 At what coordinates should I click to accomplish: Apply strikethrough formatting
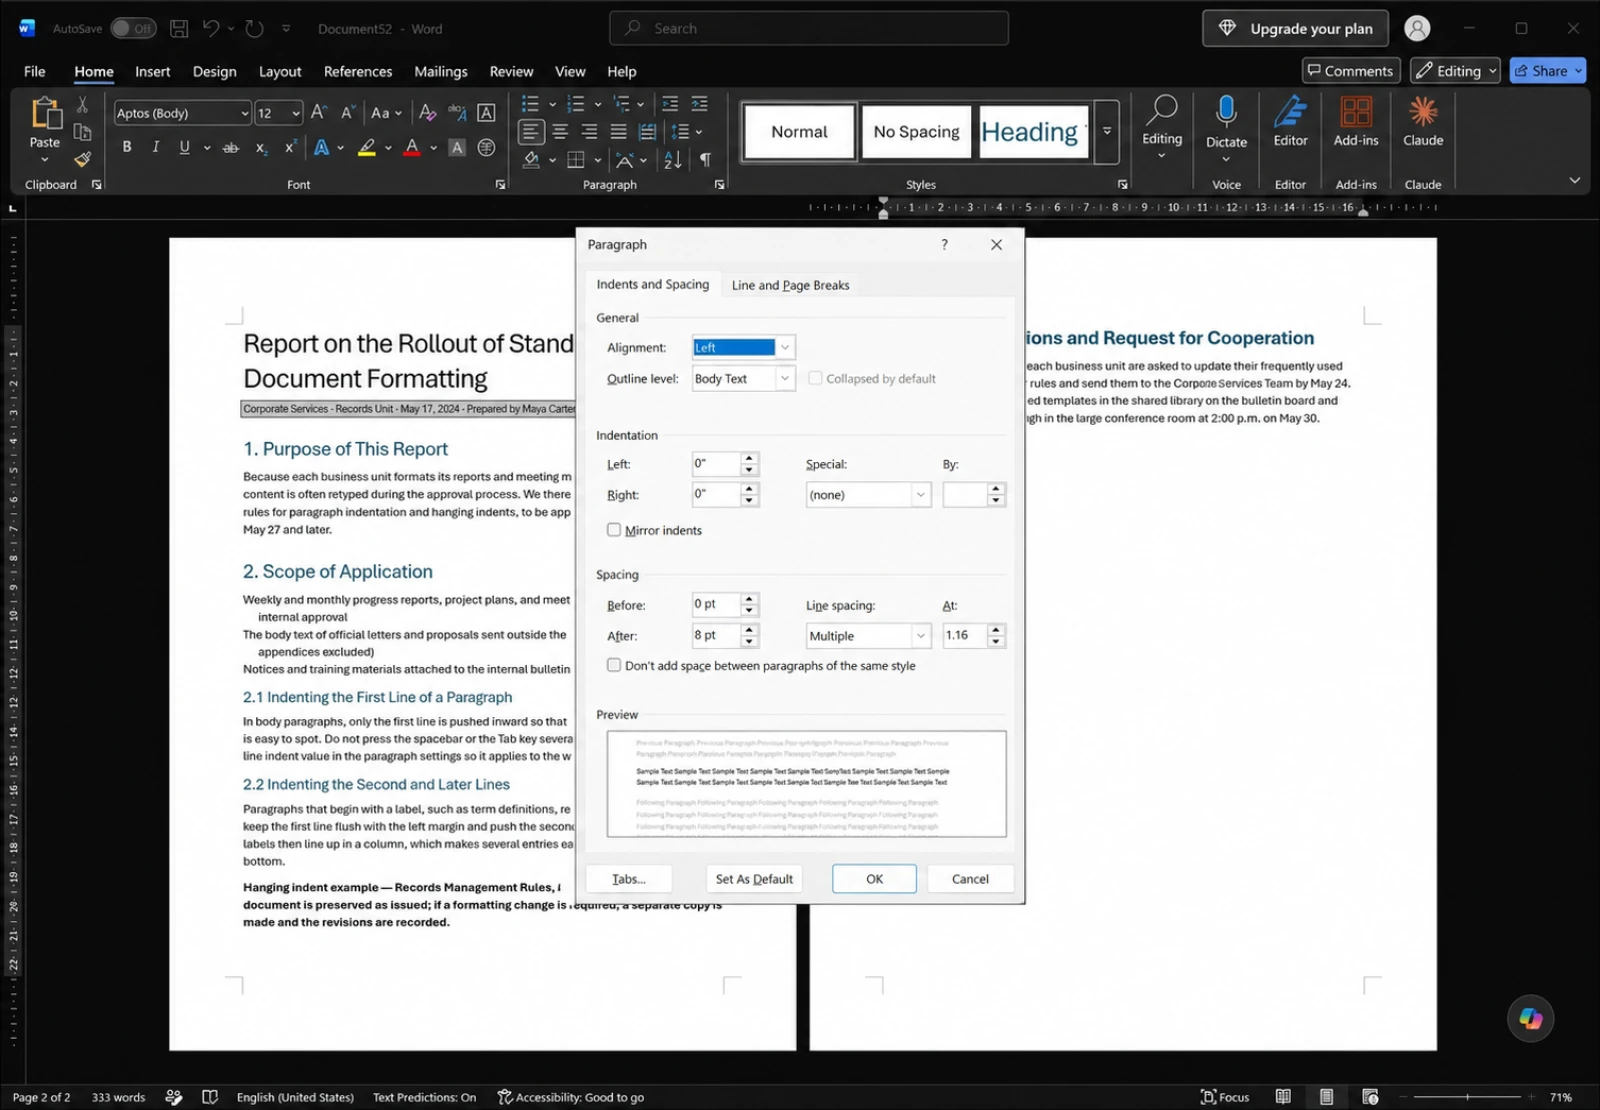[230, 147]
